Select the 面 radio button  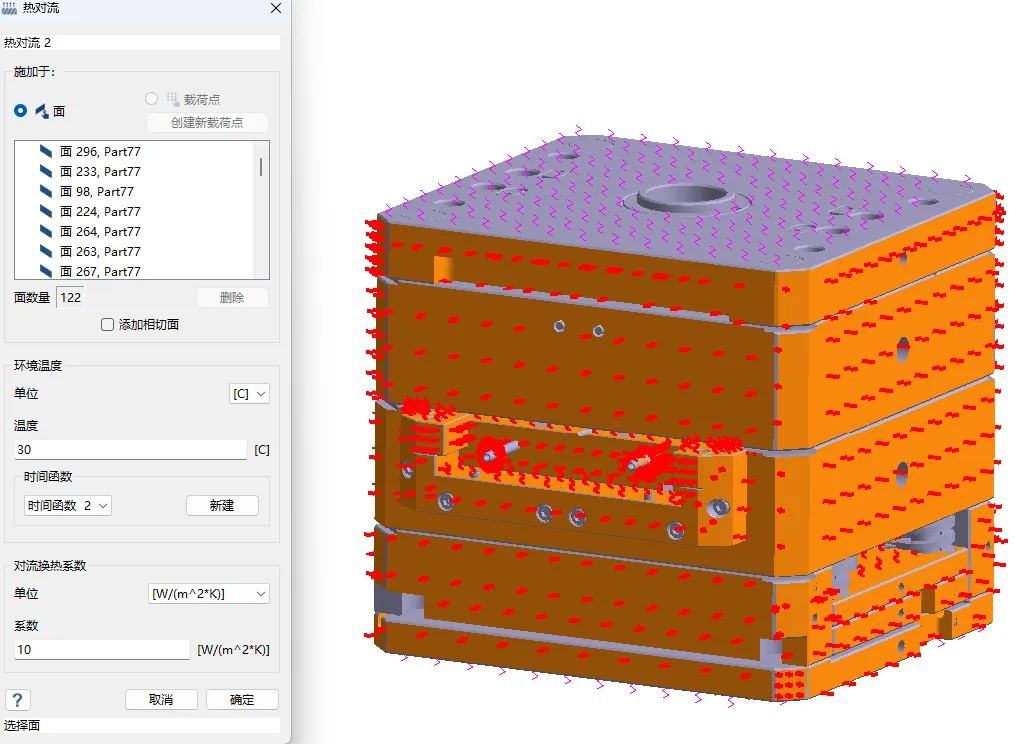click(x=21, y=111)
